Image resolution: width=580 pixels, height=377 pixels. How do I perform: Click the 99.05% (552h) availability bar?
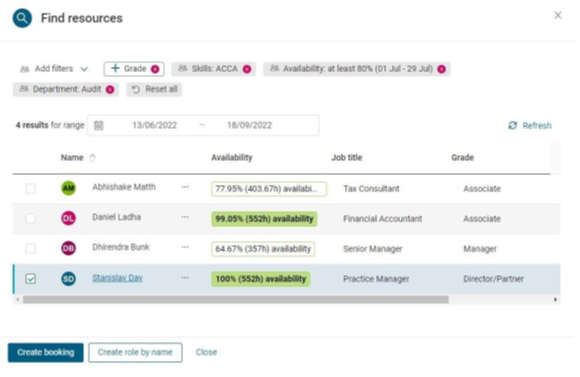264,219
